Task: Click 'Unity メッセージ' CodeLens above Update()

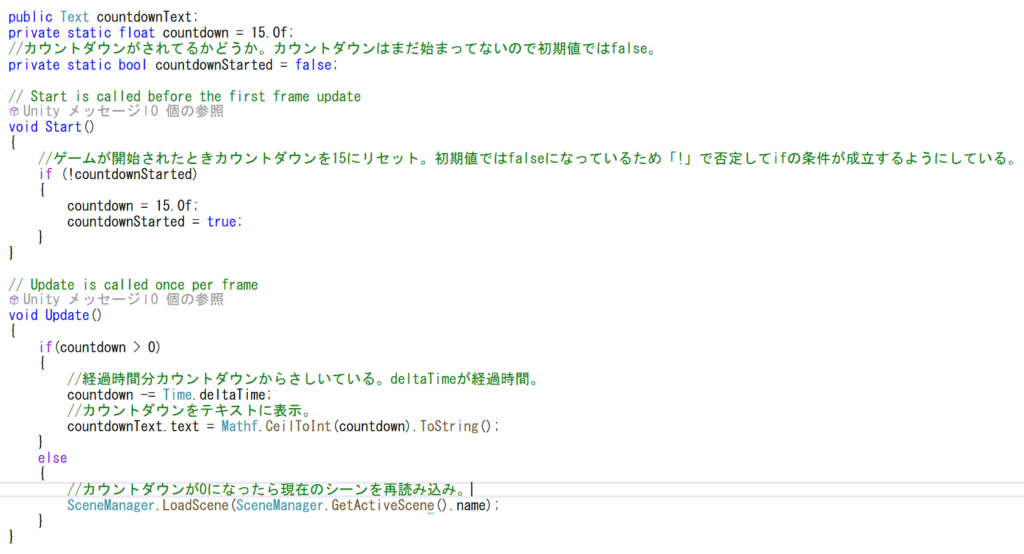Action: 81,299
